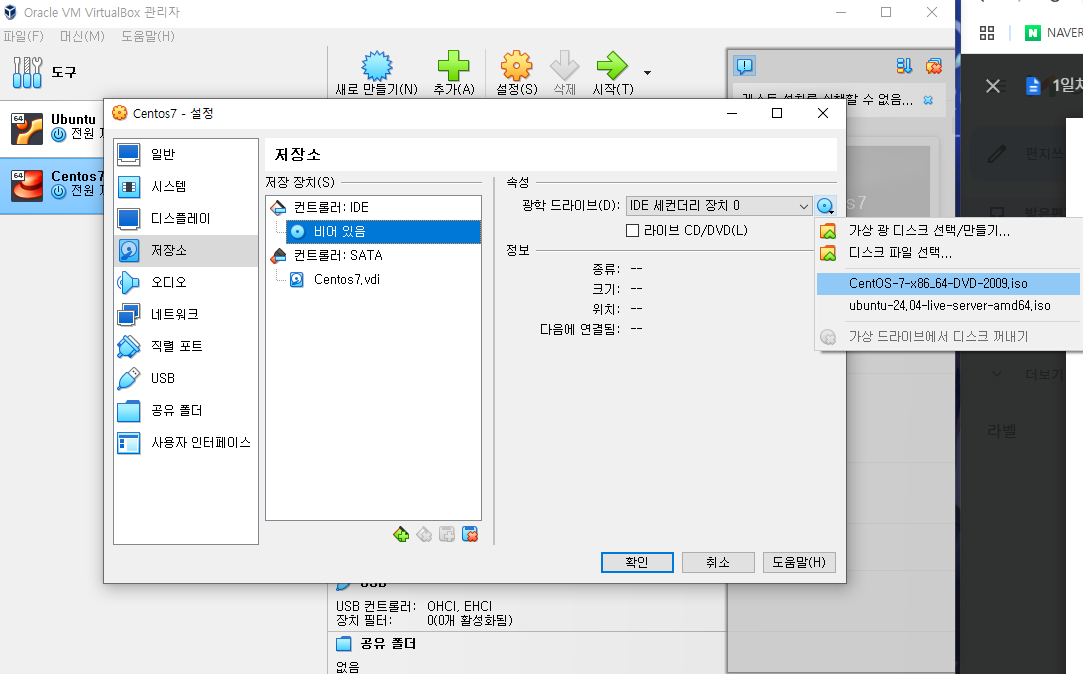
Task: Click the browser apps grid icon
Action: point(987,32)
